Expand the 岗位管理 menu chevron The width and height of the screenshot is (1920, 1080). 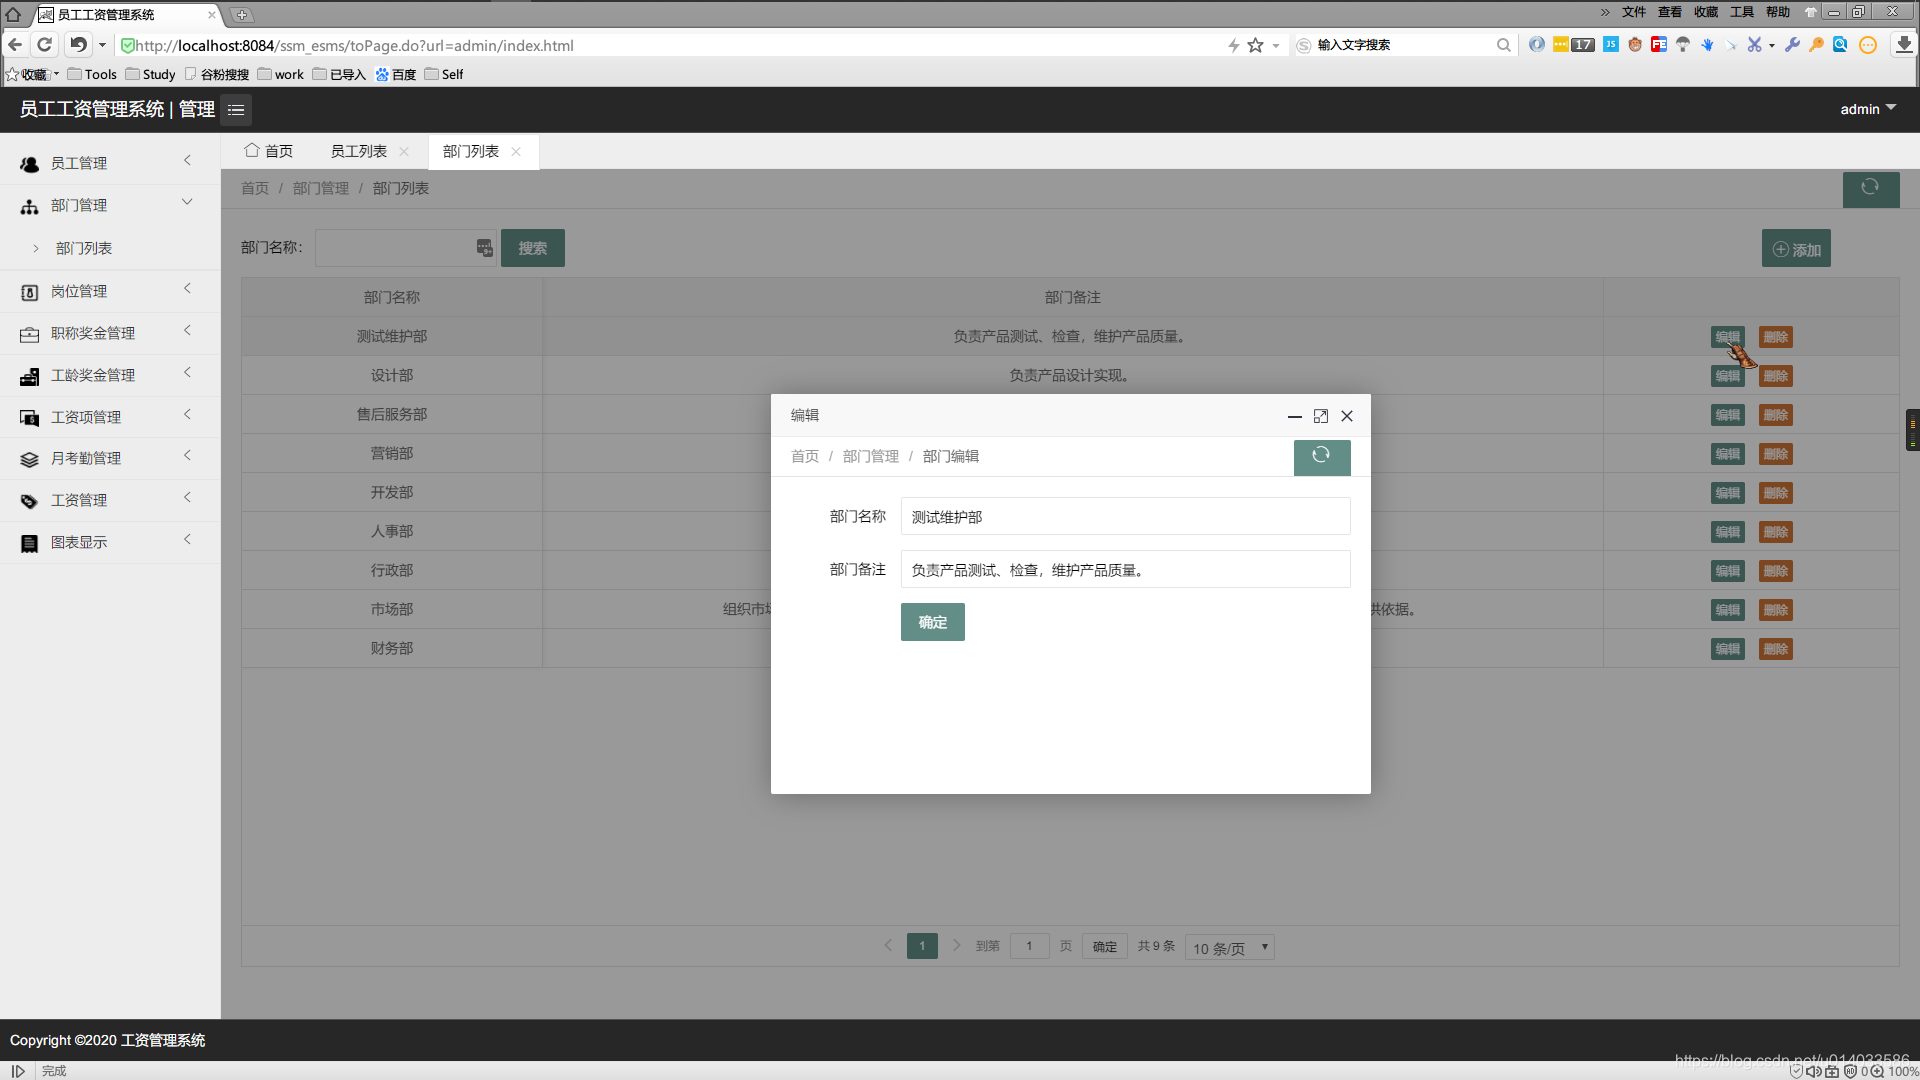[x=187, y=289]
